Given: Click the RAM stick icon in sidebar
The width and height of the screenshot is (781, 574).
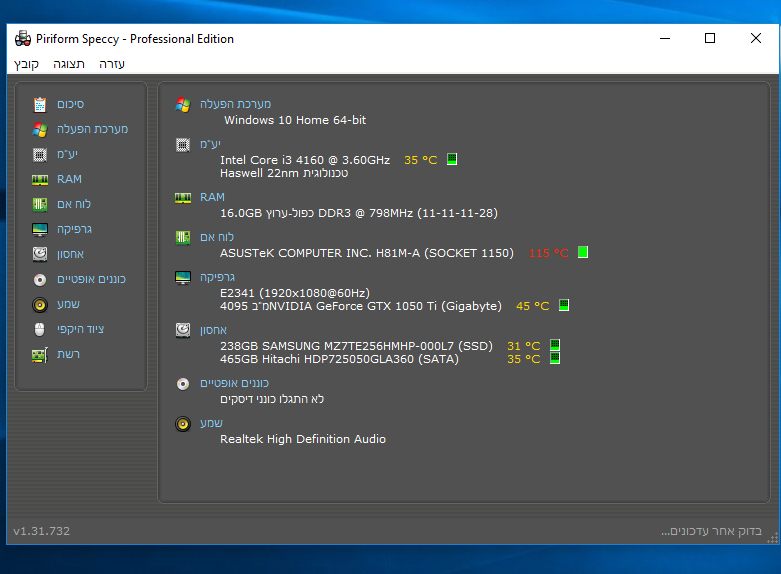Looking at the screenshot, I should (x=40, y=179).
